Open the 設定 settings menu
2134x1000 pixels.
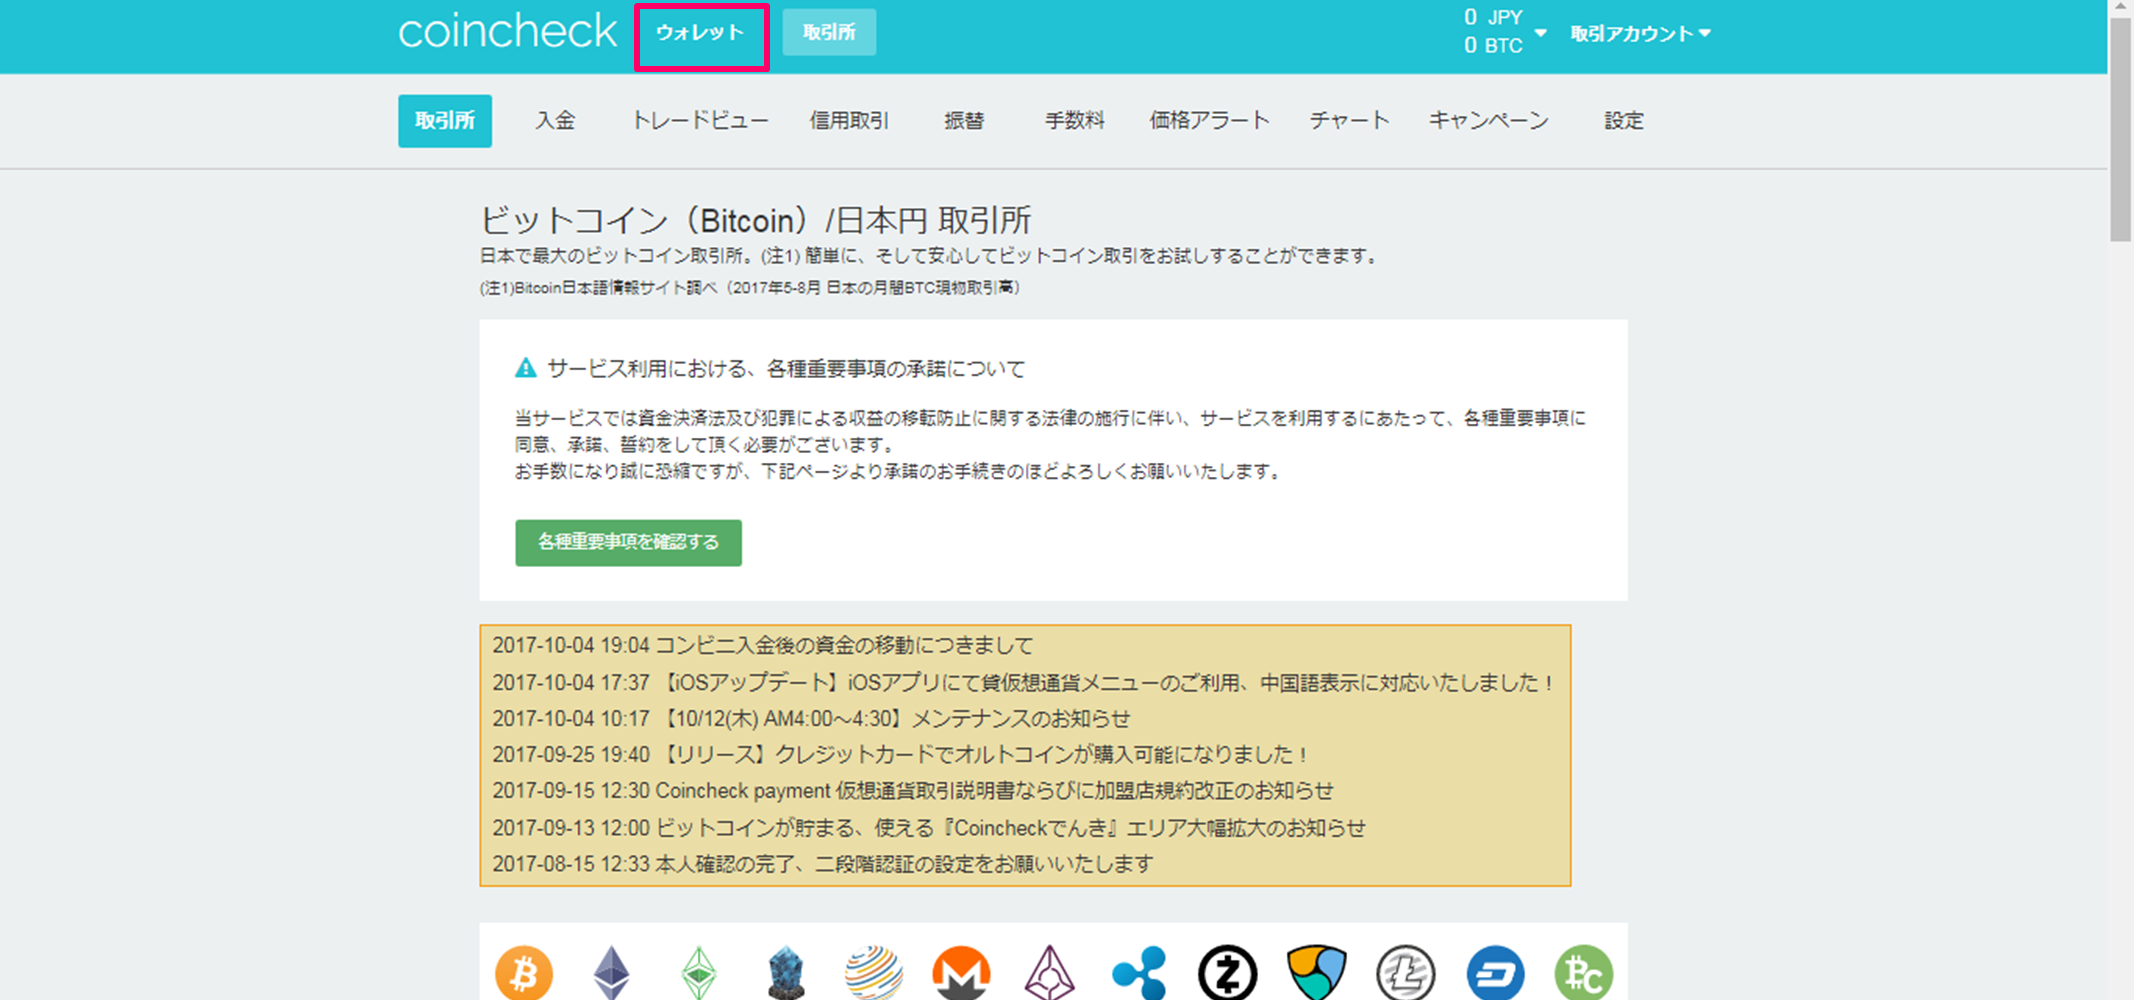click(x=1624, y=121)
